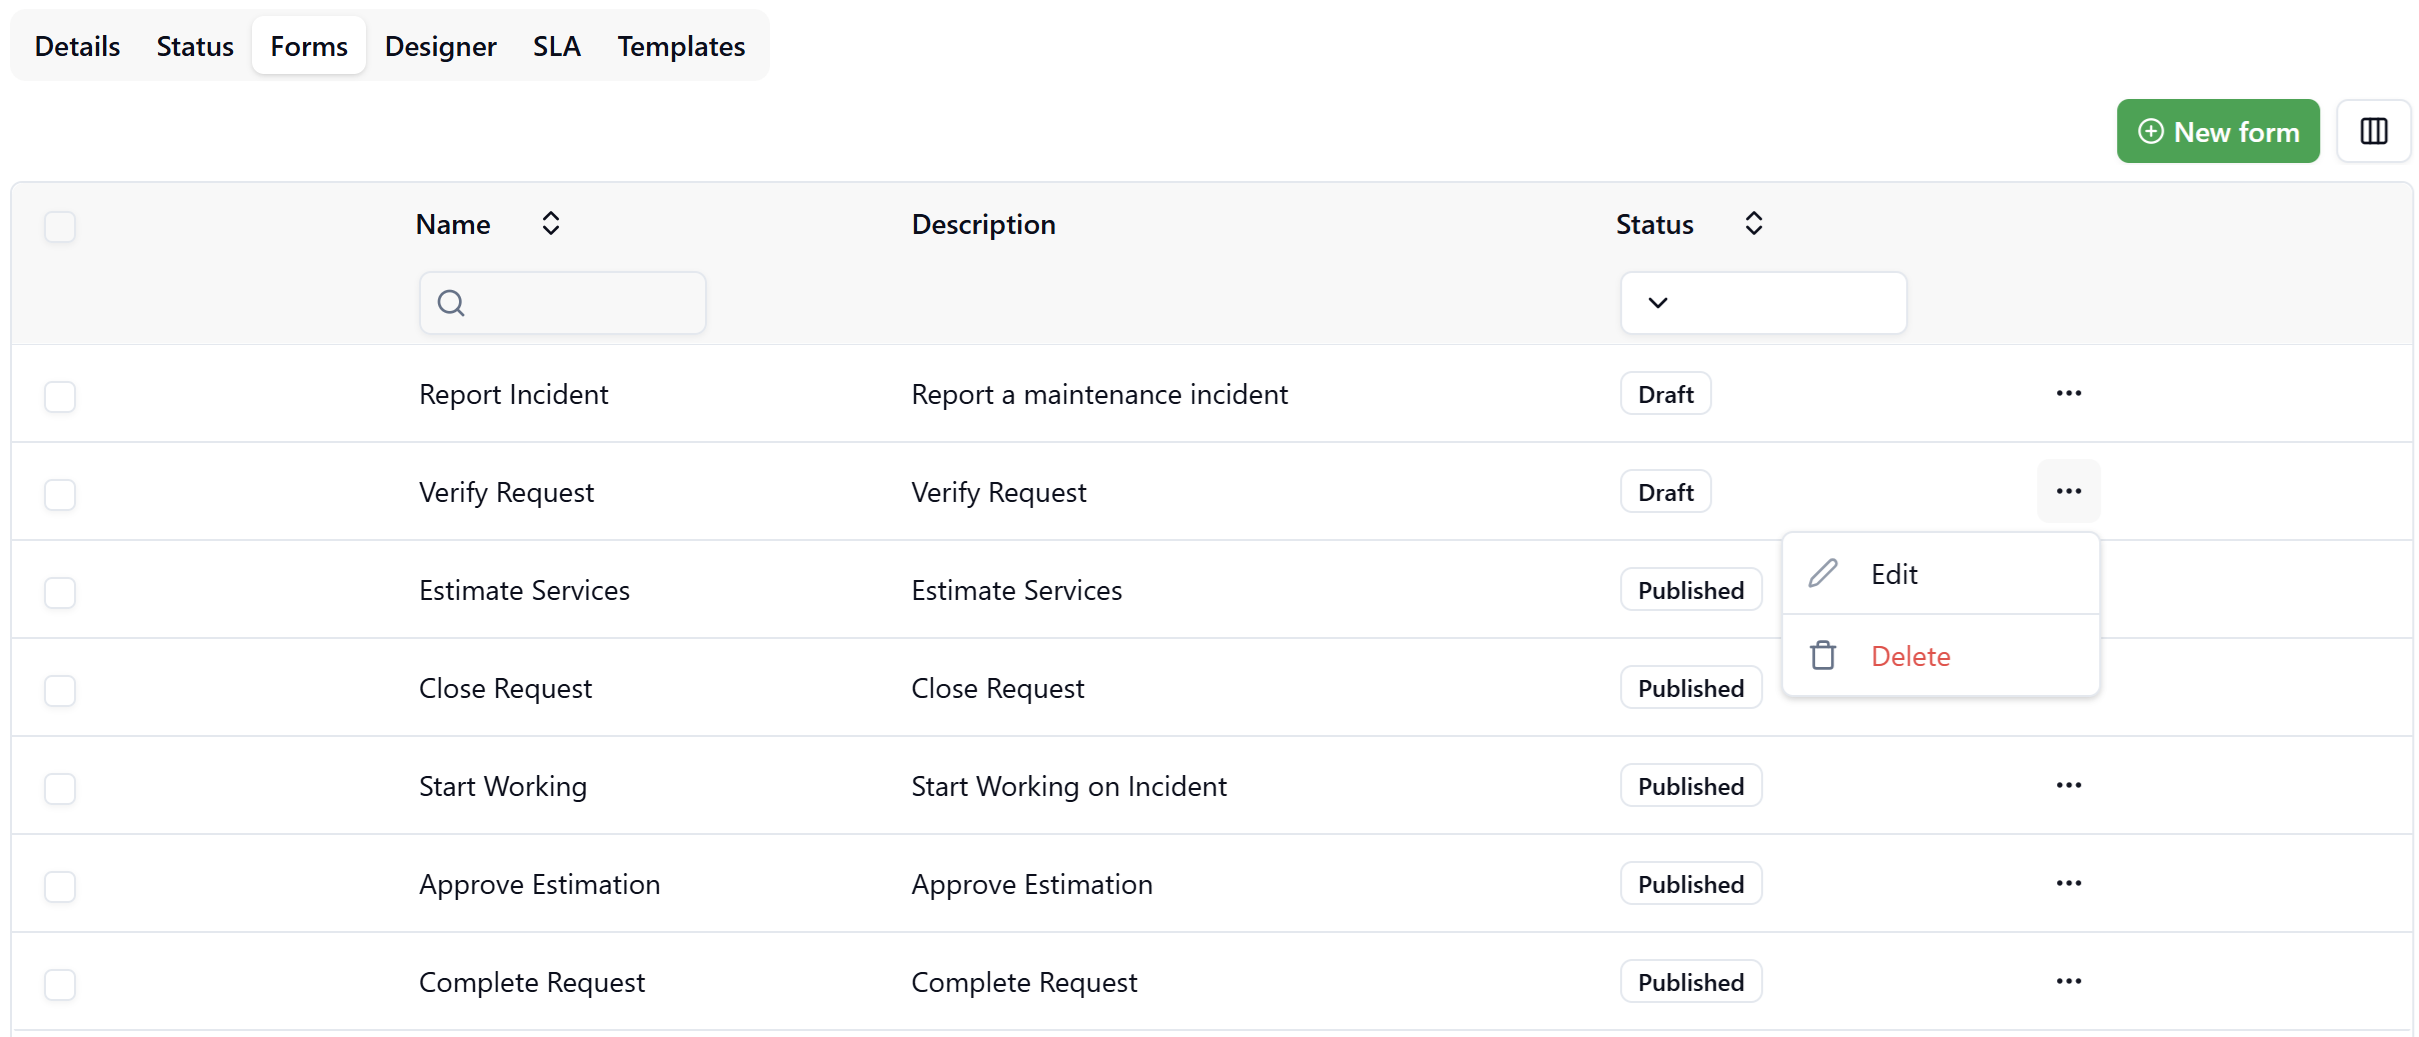Click the Draft badge on Verify Request
The width and height of the screenshot is (2419, 1037).
pos(1665,492)
